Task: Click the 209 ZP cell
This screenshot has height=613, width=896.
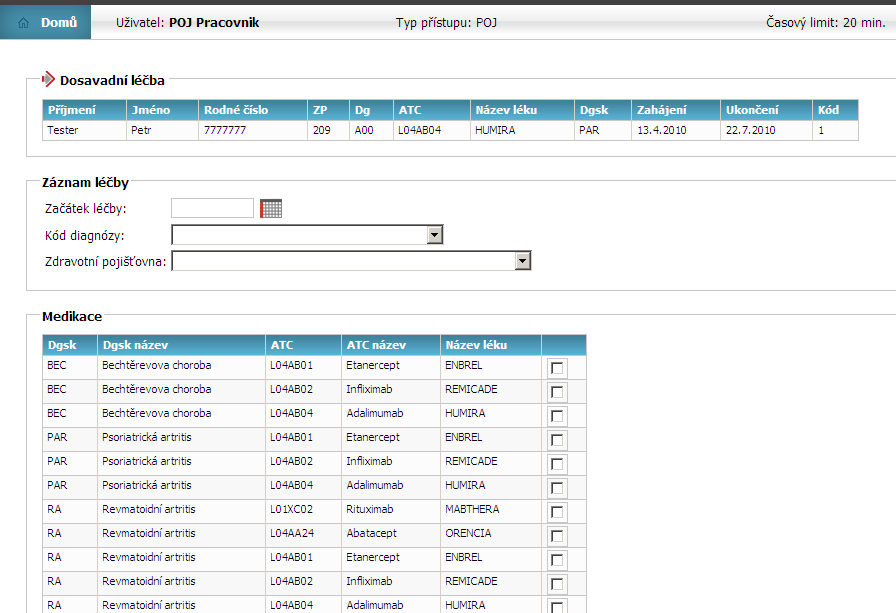Action: [329, 130]
